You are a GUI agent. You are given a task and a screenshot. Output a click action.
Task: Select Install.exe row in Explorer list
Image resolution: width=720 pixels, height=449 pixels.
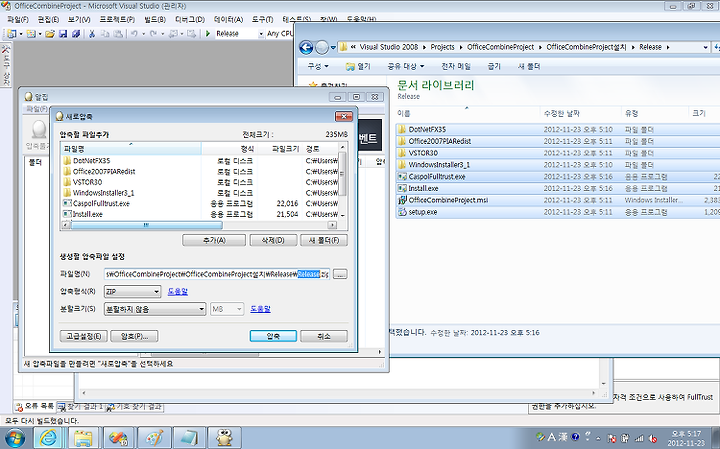coord(557,188)
